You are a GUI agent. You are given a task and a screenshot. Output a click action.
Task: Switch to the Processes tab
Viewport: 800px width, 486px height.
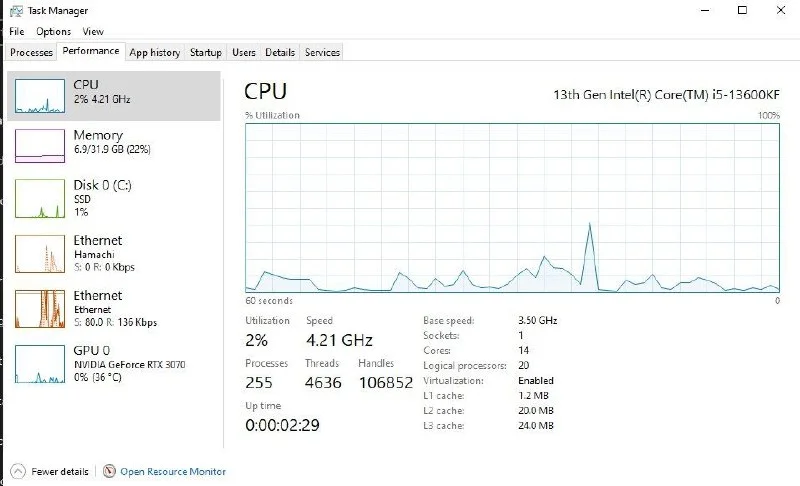pos(31,52)
